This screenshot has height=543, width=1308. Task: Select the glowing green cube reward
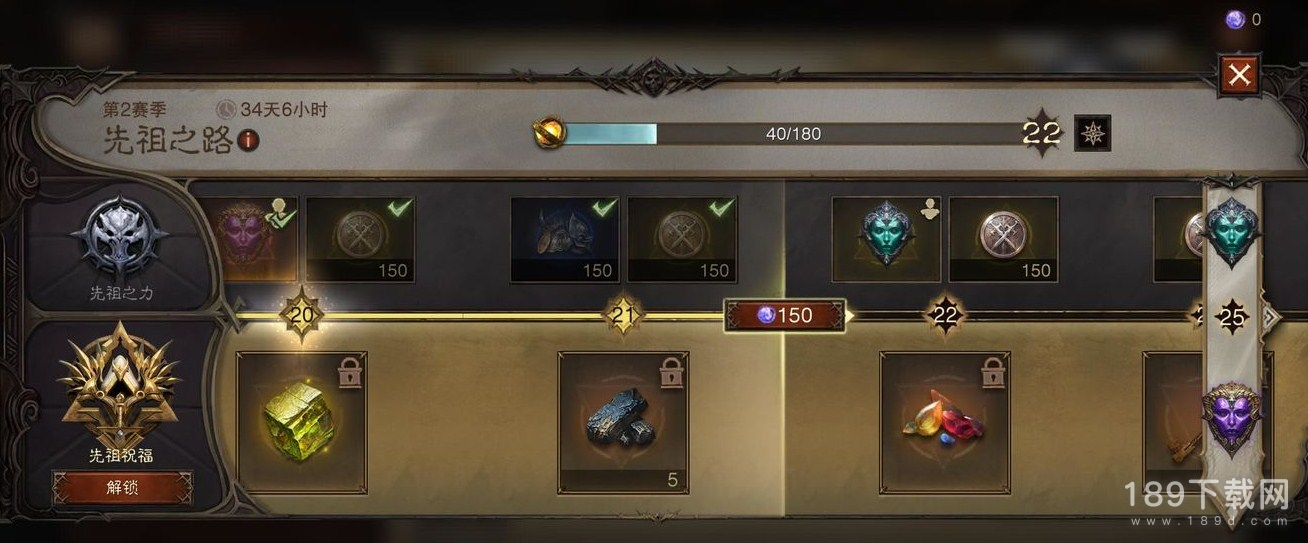tap(301, 422)
